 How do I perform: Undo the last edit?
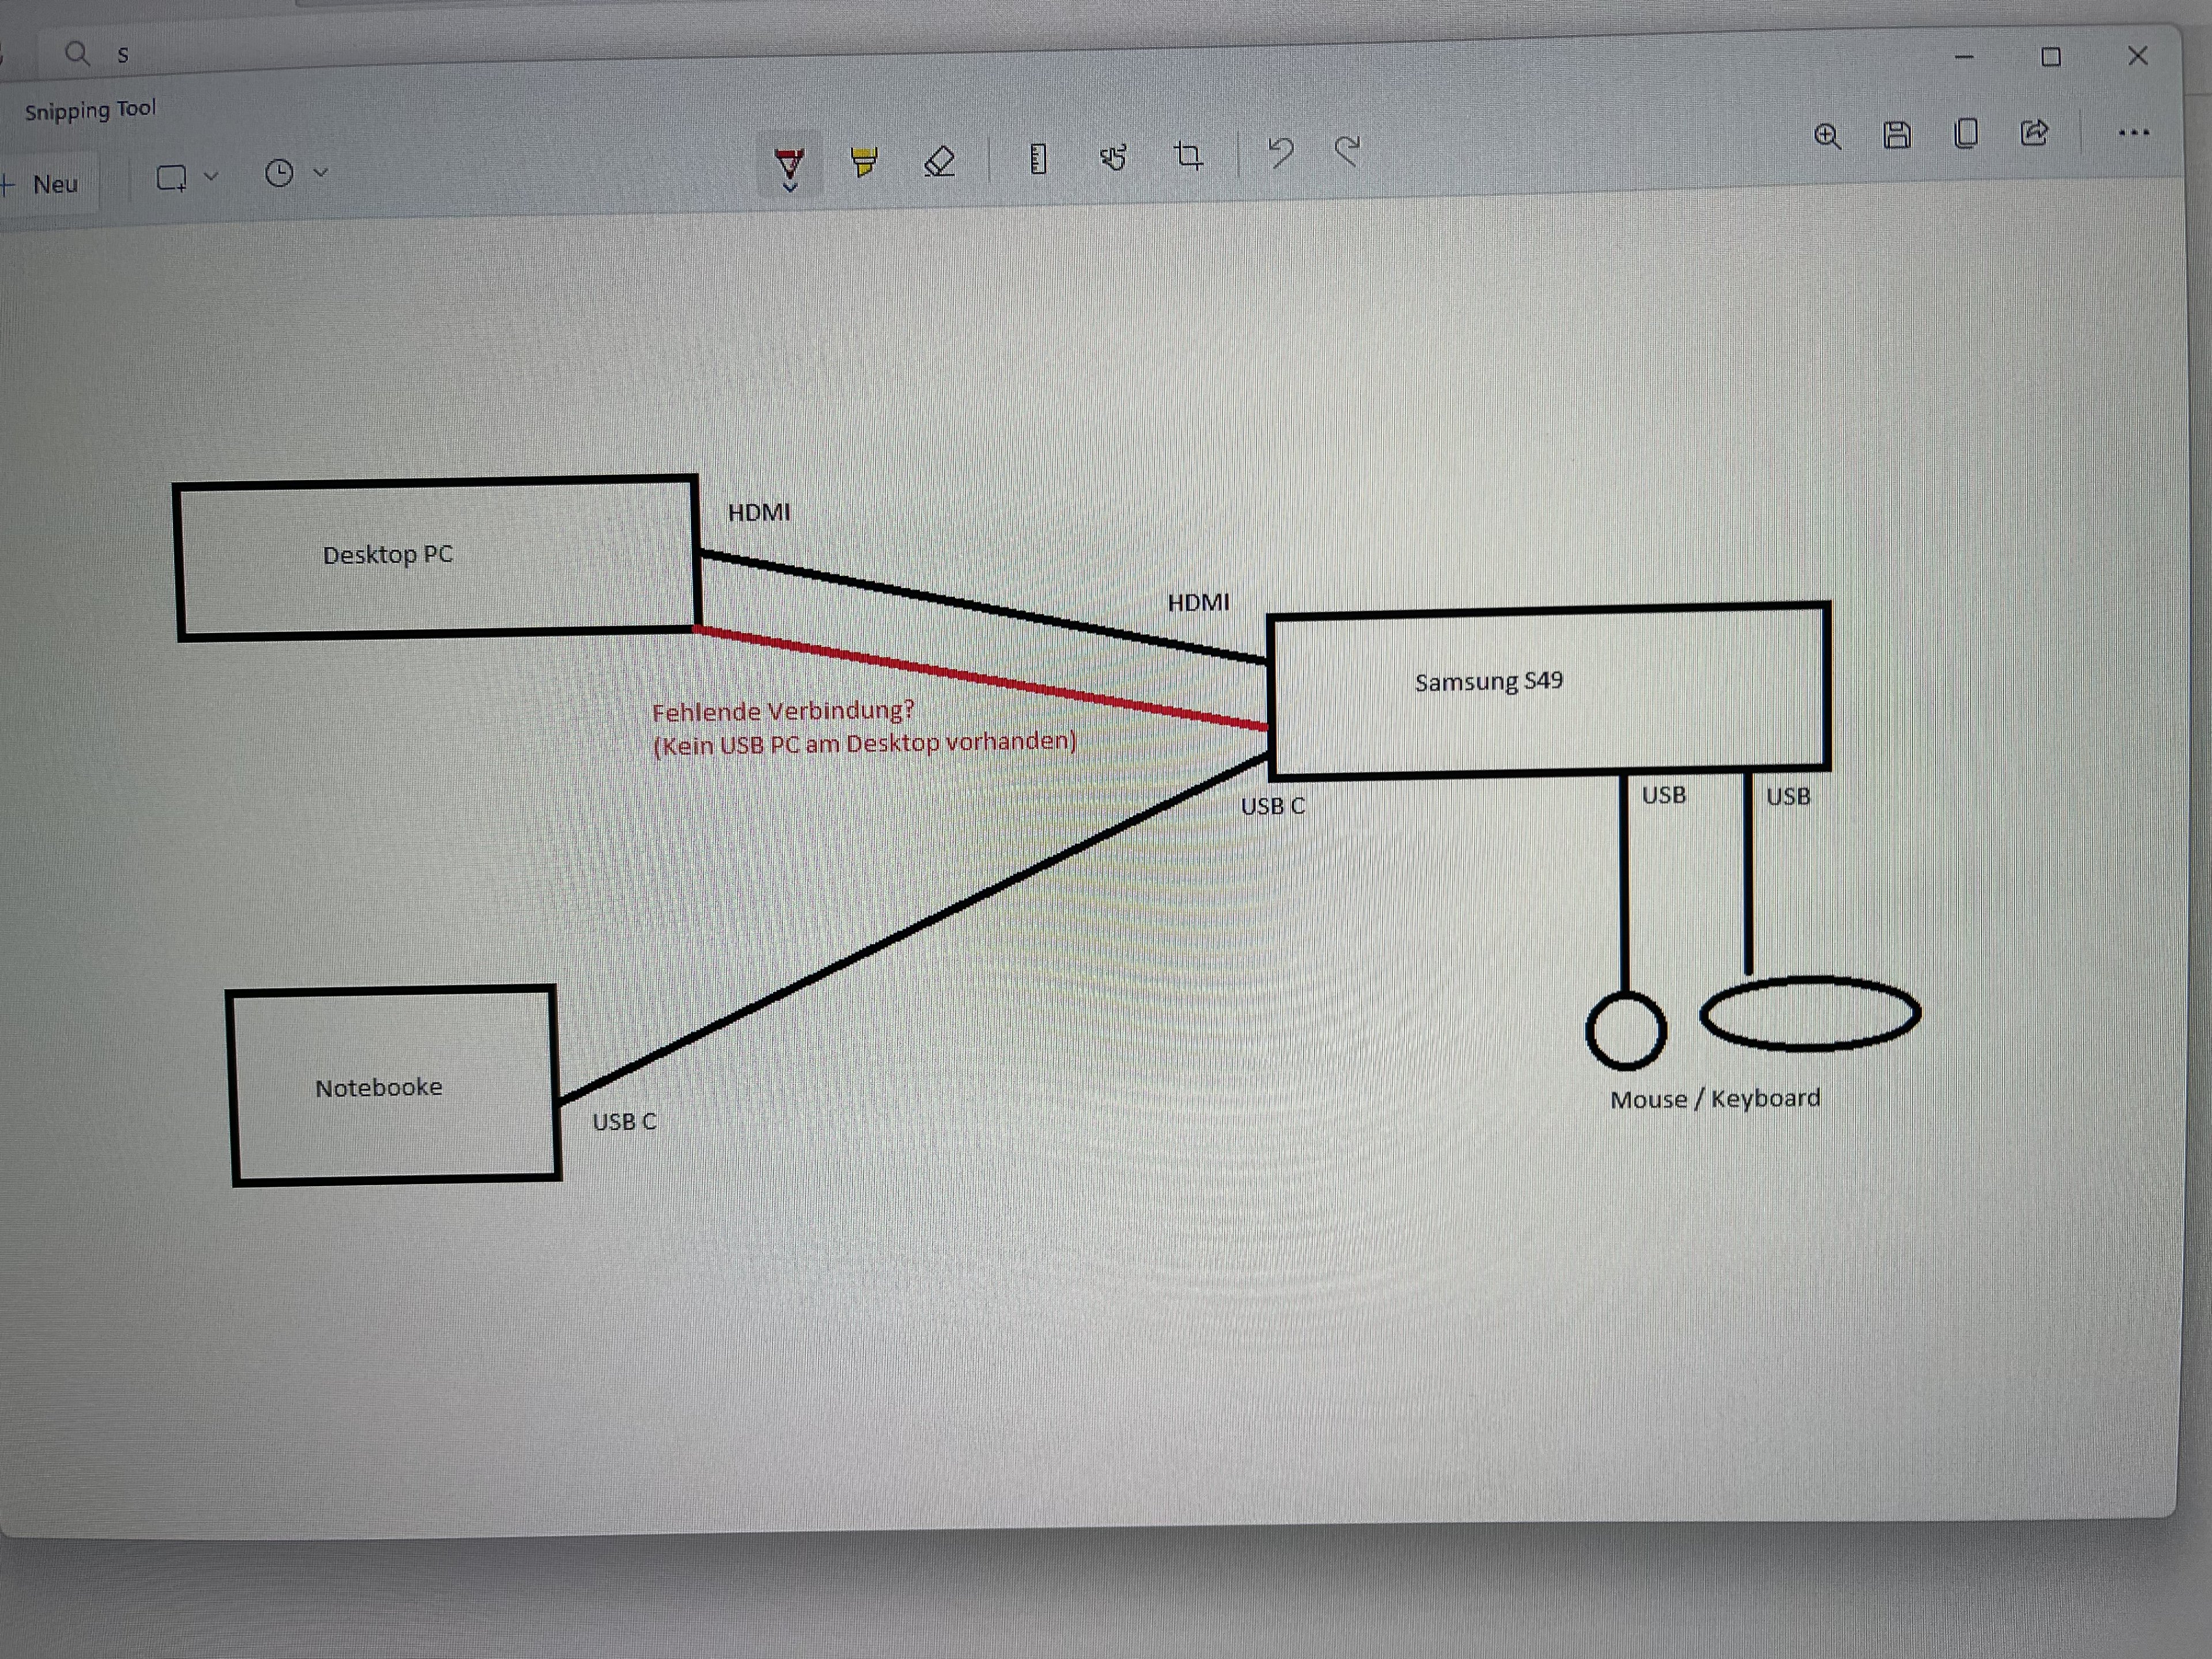click(1281, 153)
